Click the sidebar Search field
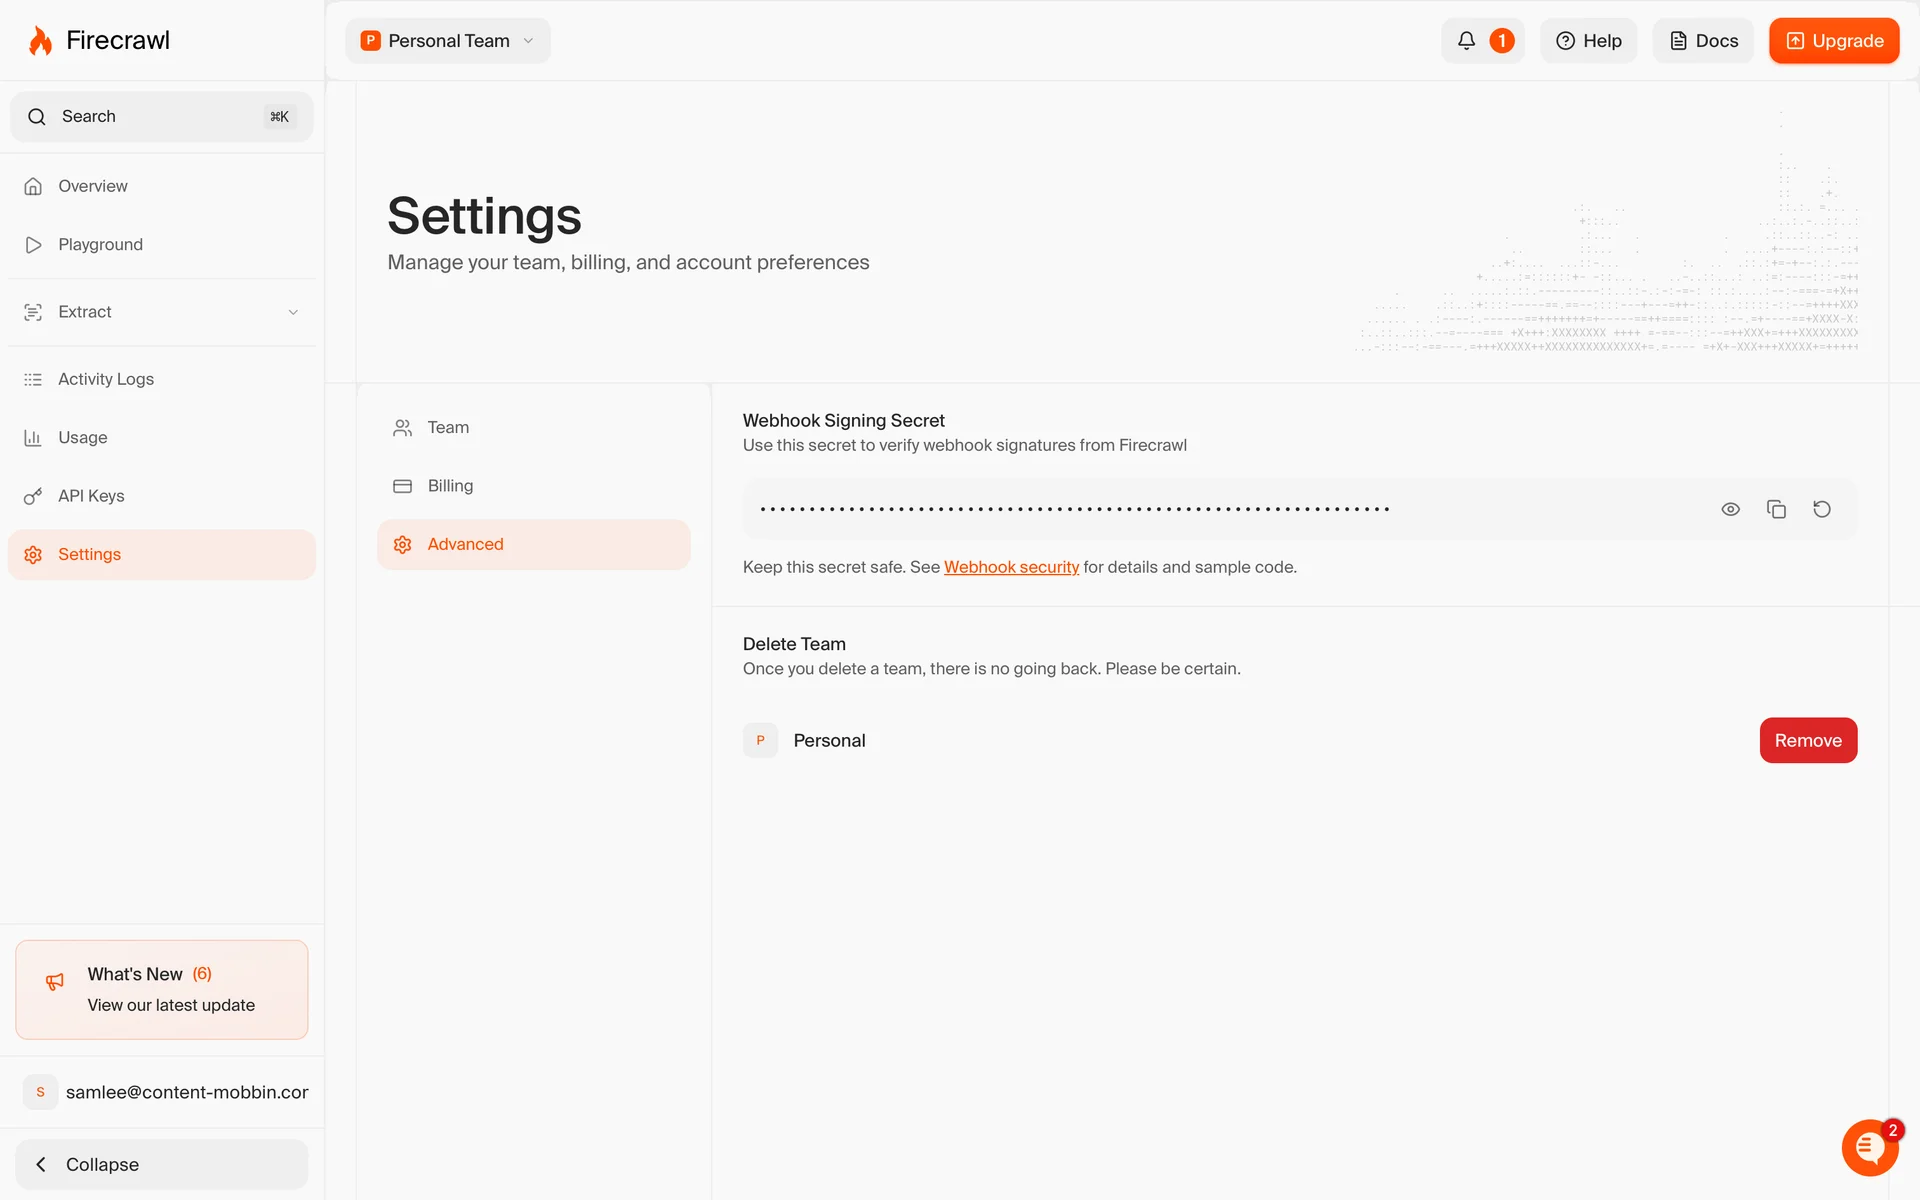This screenshot has height=1200, width=1920. (x=161, y=117)
